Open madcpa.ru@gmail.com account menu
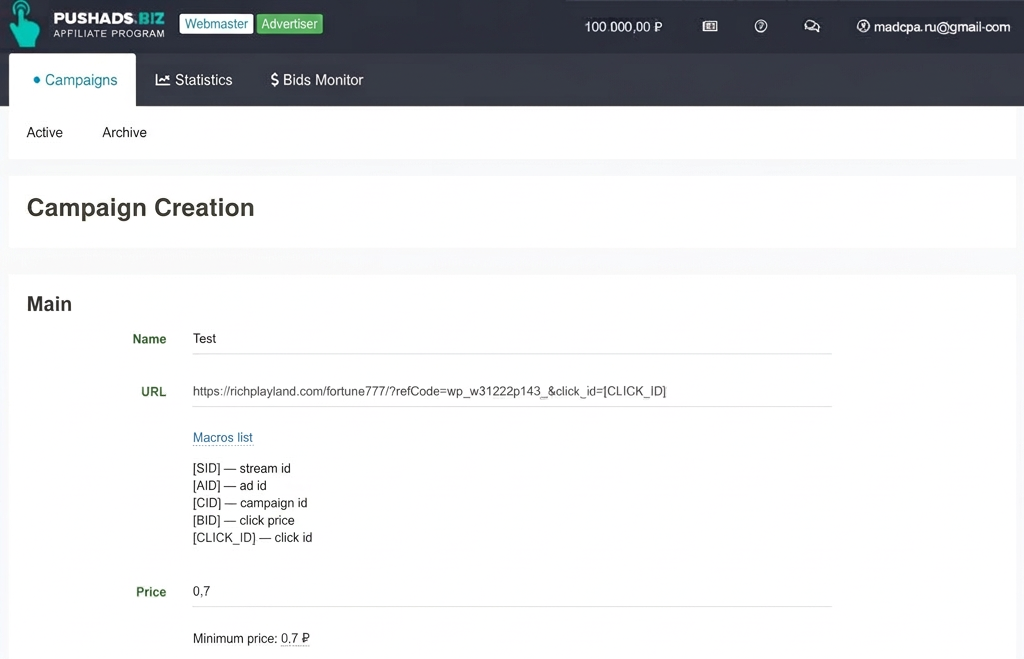This screenshot has height=659, width=1024. click(942, 27)
